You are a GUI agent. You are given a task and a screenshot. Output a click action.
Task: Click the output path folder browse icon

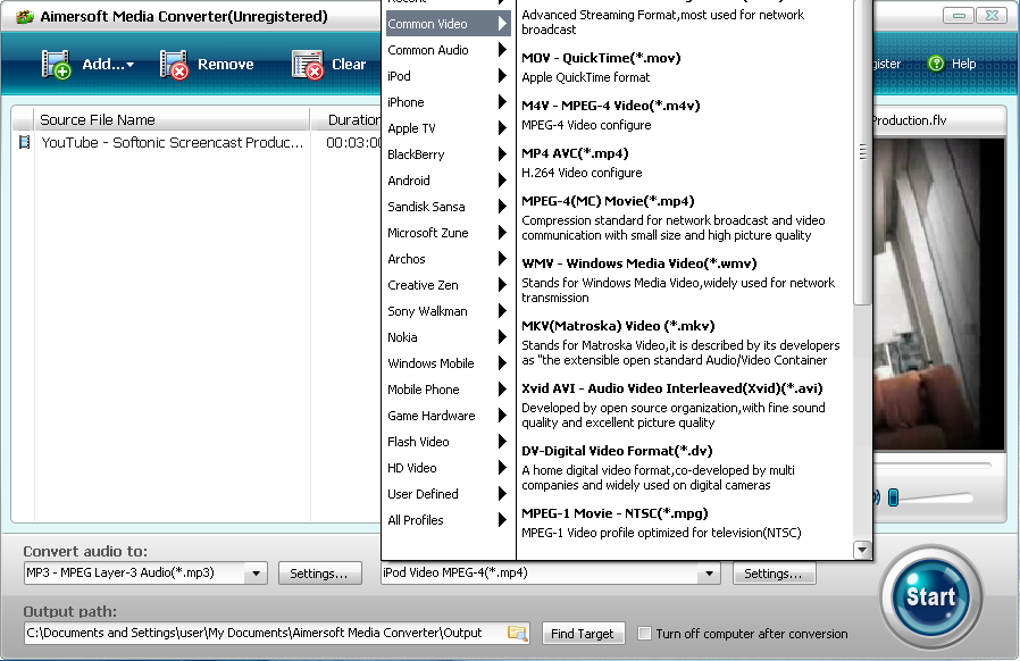pos(517,632)
